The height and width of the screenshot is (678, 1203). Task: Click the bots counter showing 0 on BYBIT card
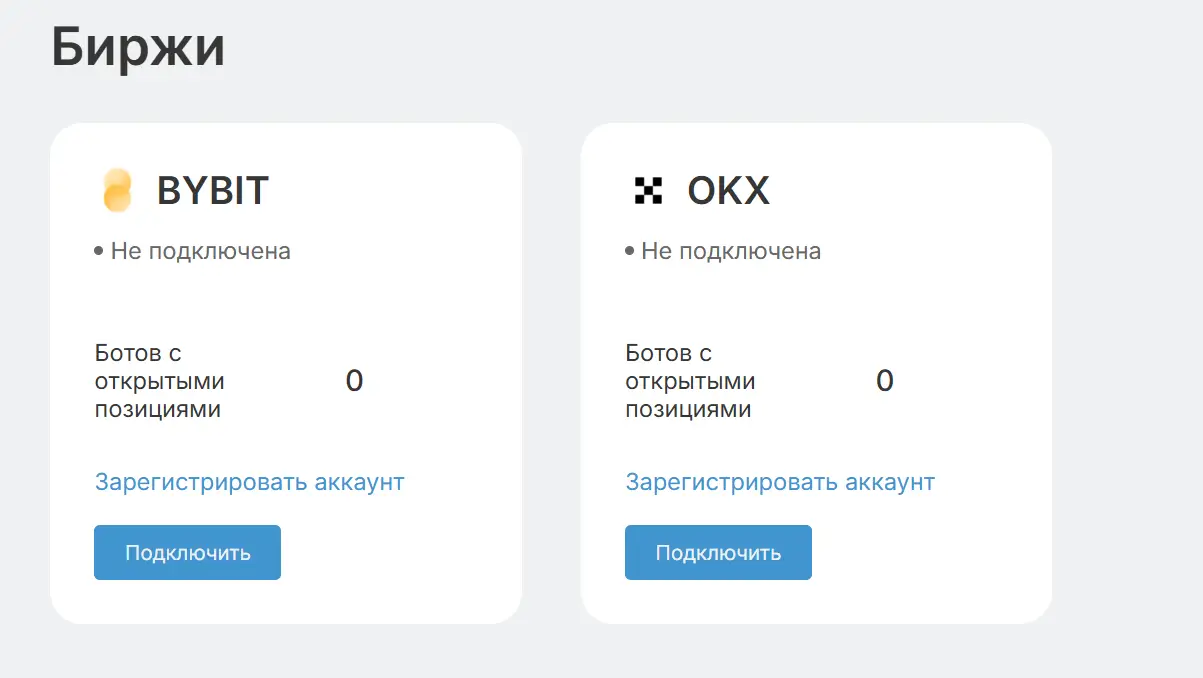coord(353,380)
